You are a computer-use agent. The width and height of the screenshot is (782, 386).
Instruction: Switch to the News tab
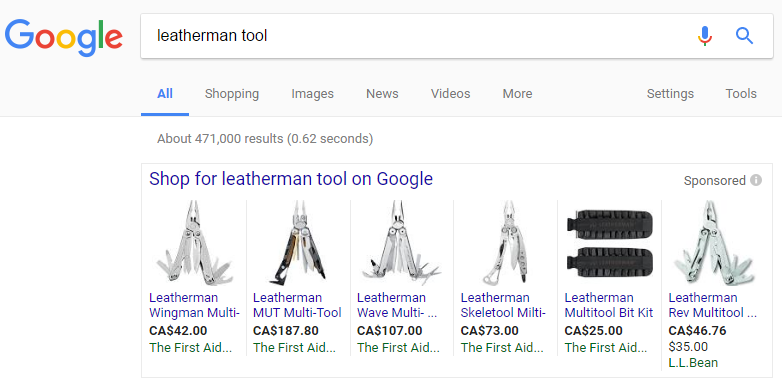point(382,94)
